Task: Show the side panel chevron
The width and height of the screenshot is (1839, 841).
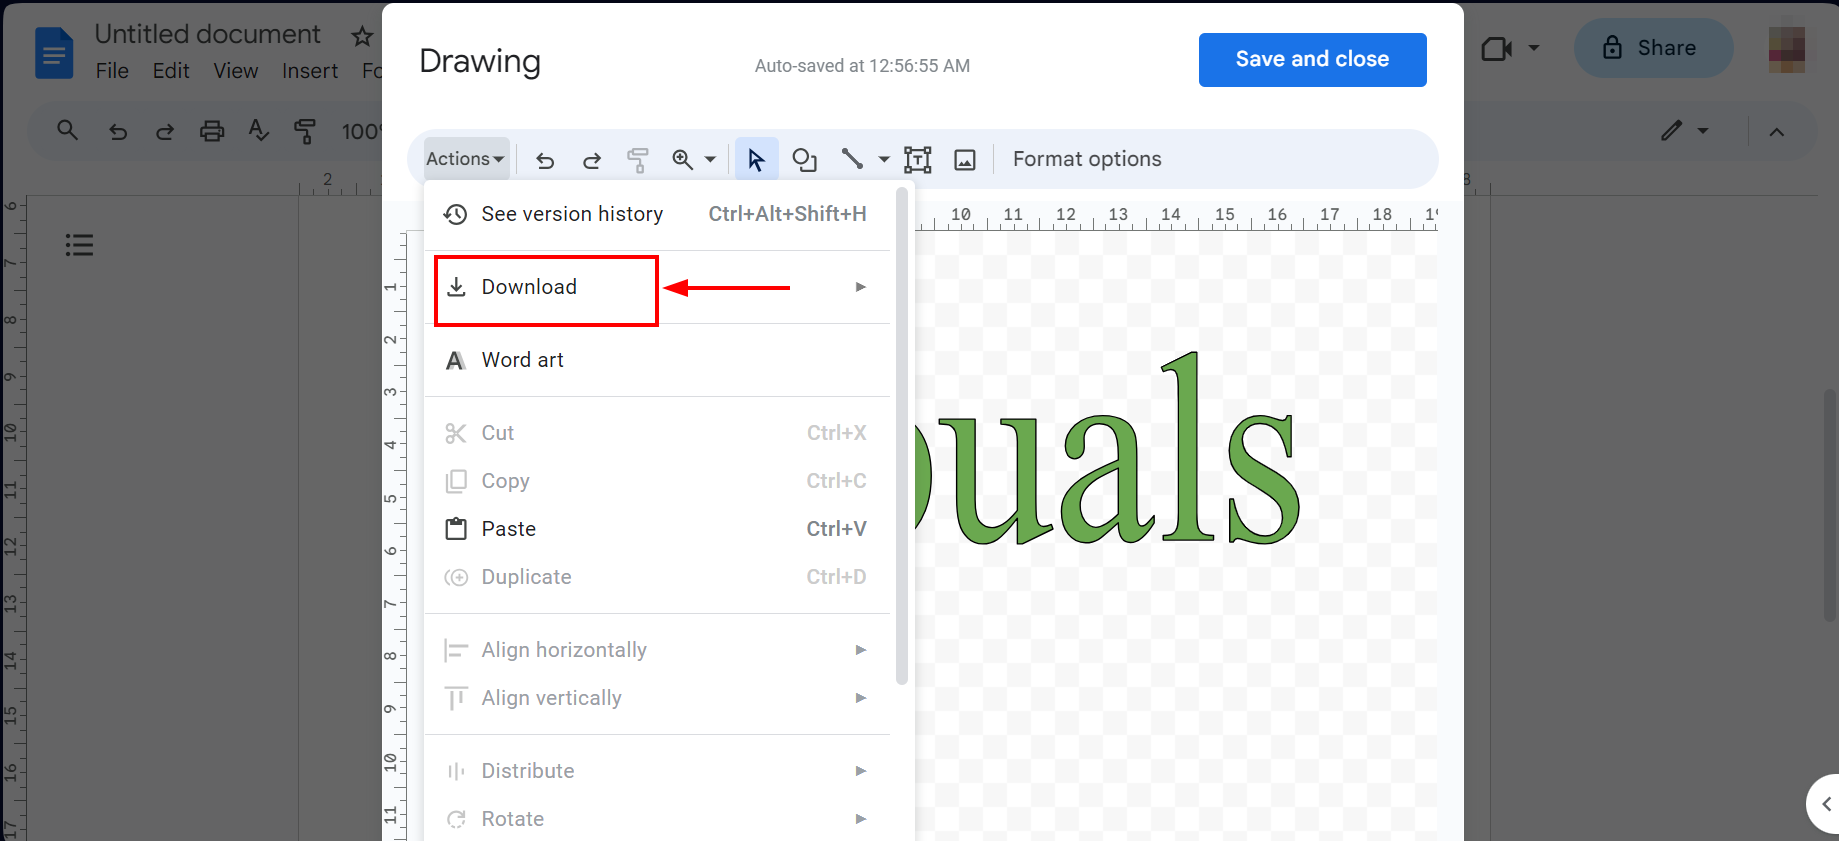Action: (x=1826, y=804)
